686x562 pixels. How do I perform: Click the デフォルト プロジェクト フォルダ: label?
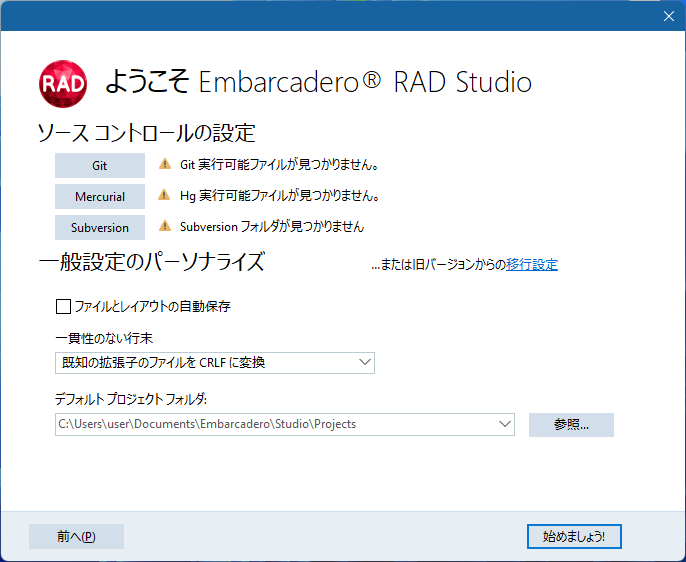(130, 399)
